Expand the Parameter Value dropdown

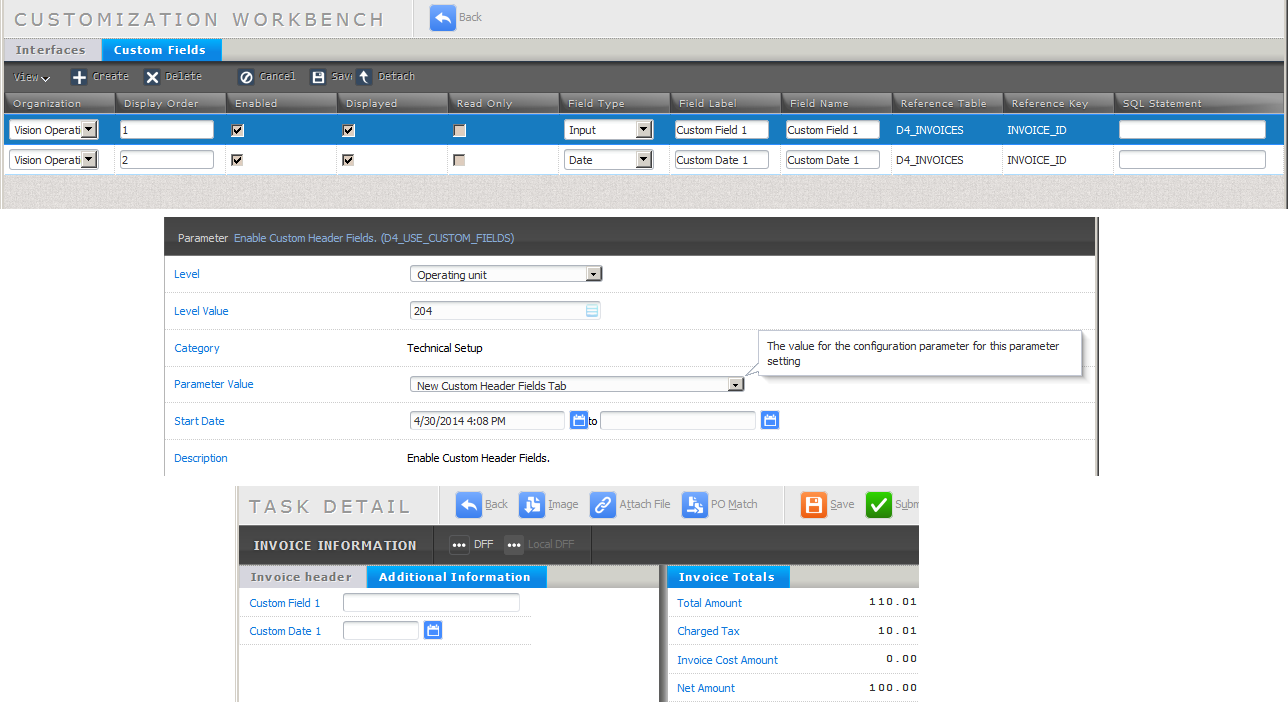click(735, 385)
